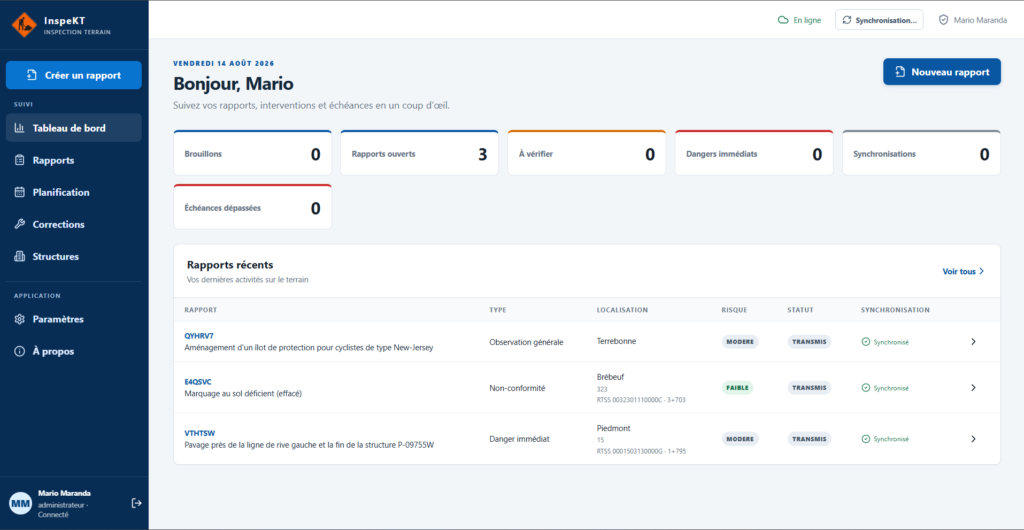
Task: Click the TRANSMIS status badge in E4QSVC row
Action: (x=809, y=388)
